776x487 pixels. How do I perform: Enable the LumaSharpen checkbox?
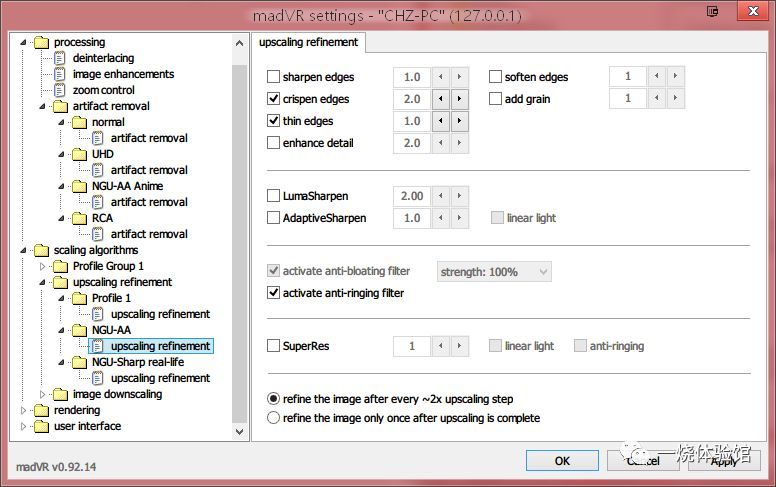click(x=273, y=195)
